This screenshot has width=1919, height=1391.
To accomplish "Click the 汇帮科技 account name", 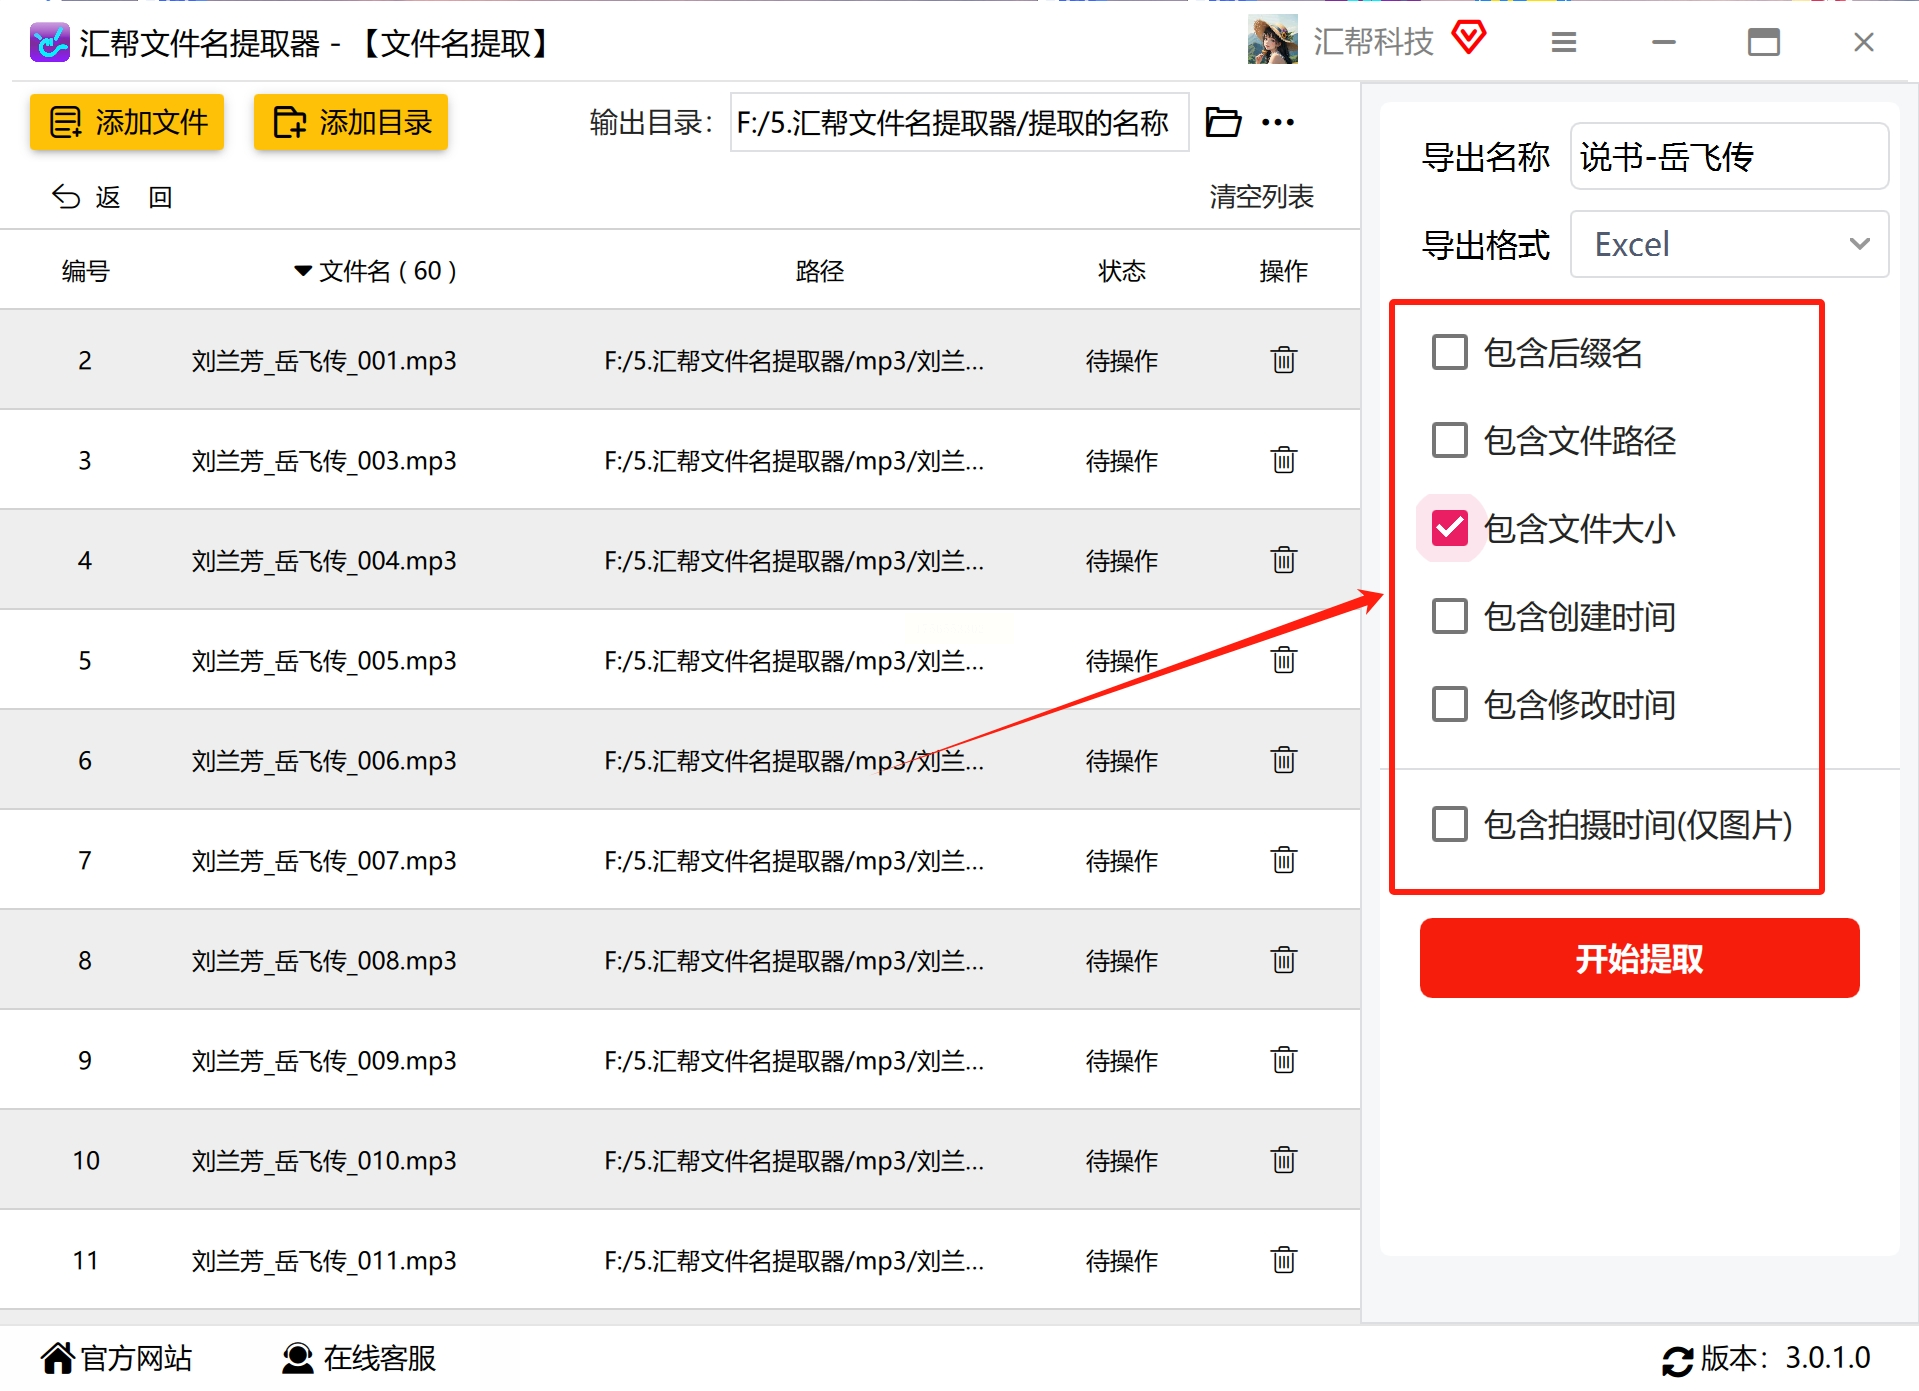I will coord(1373,41).
